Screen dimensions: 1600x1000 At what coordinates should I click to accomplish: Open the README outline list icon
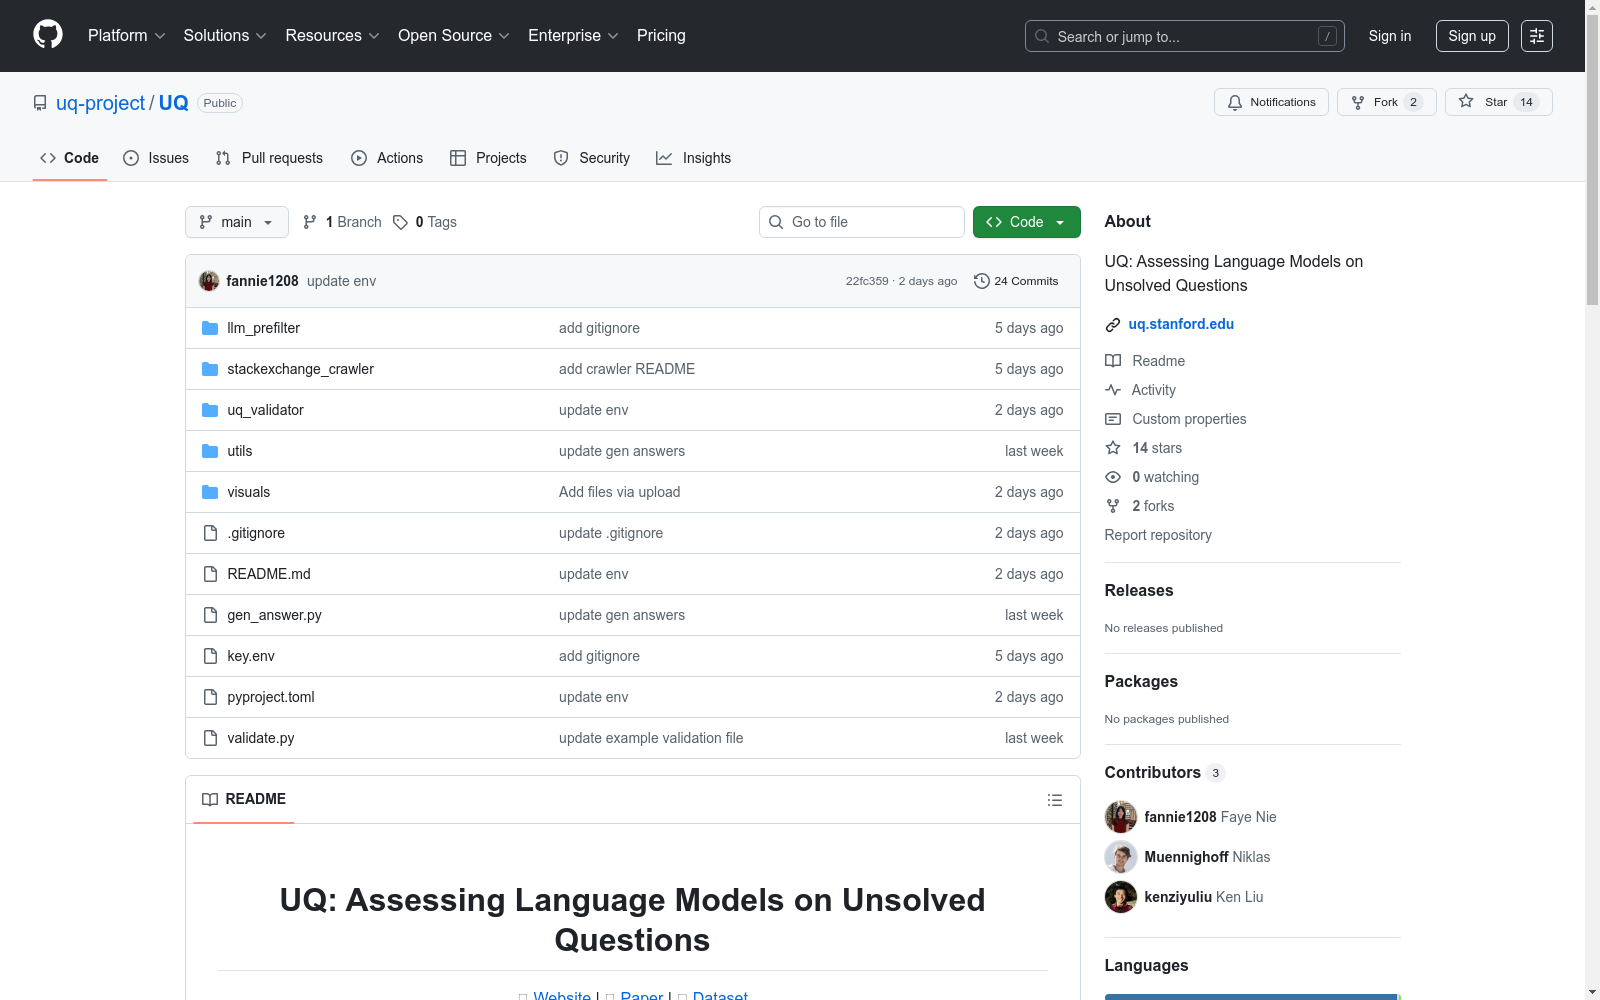[x=1054, y=800]
